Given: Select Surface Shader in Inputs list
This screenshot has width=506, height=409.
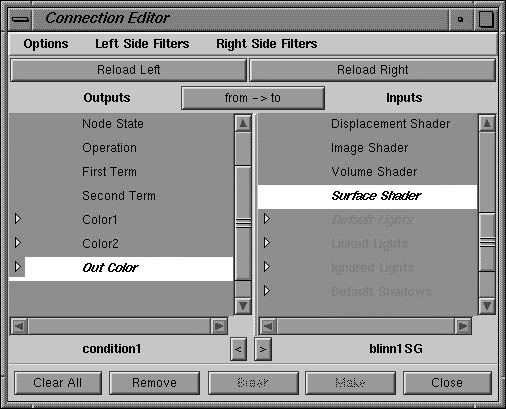Looking at the screenshot, I should [367, 196].
